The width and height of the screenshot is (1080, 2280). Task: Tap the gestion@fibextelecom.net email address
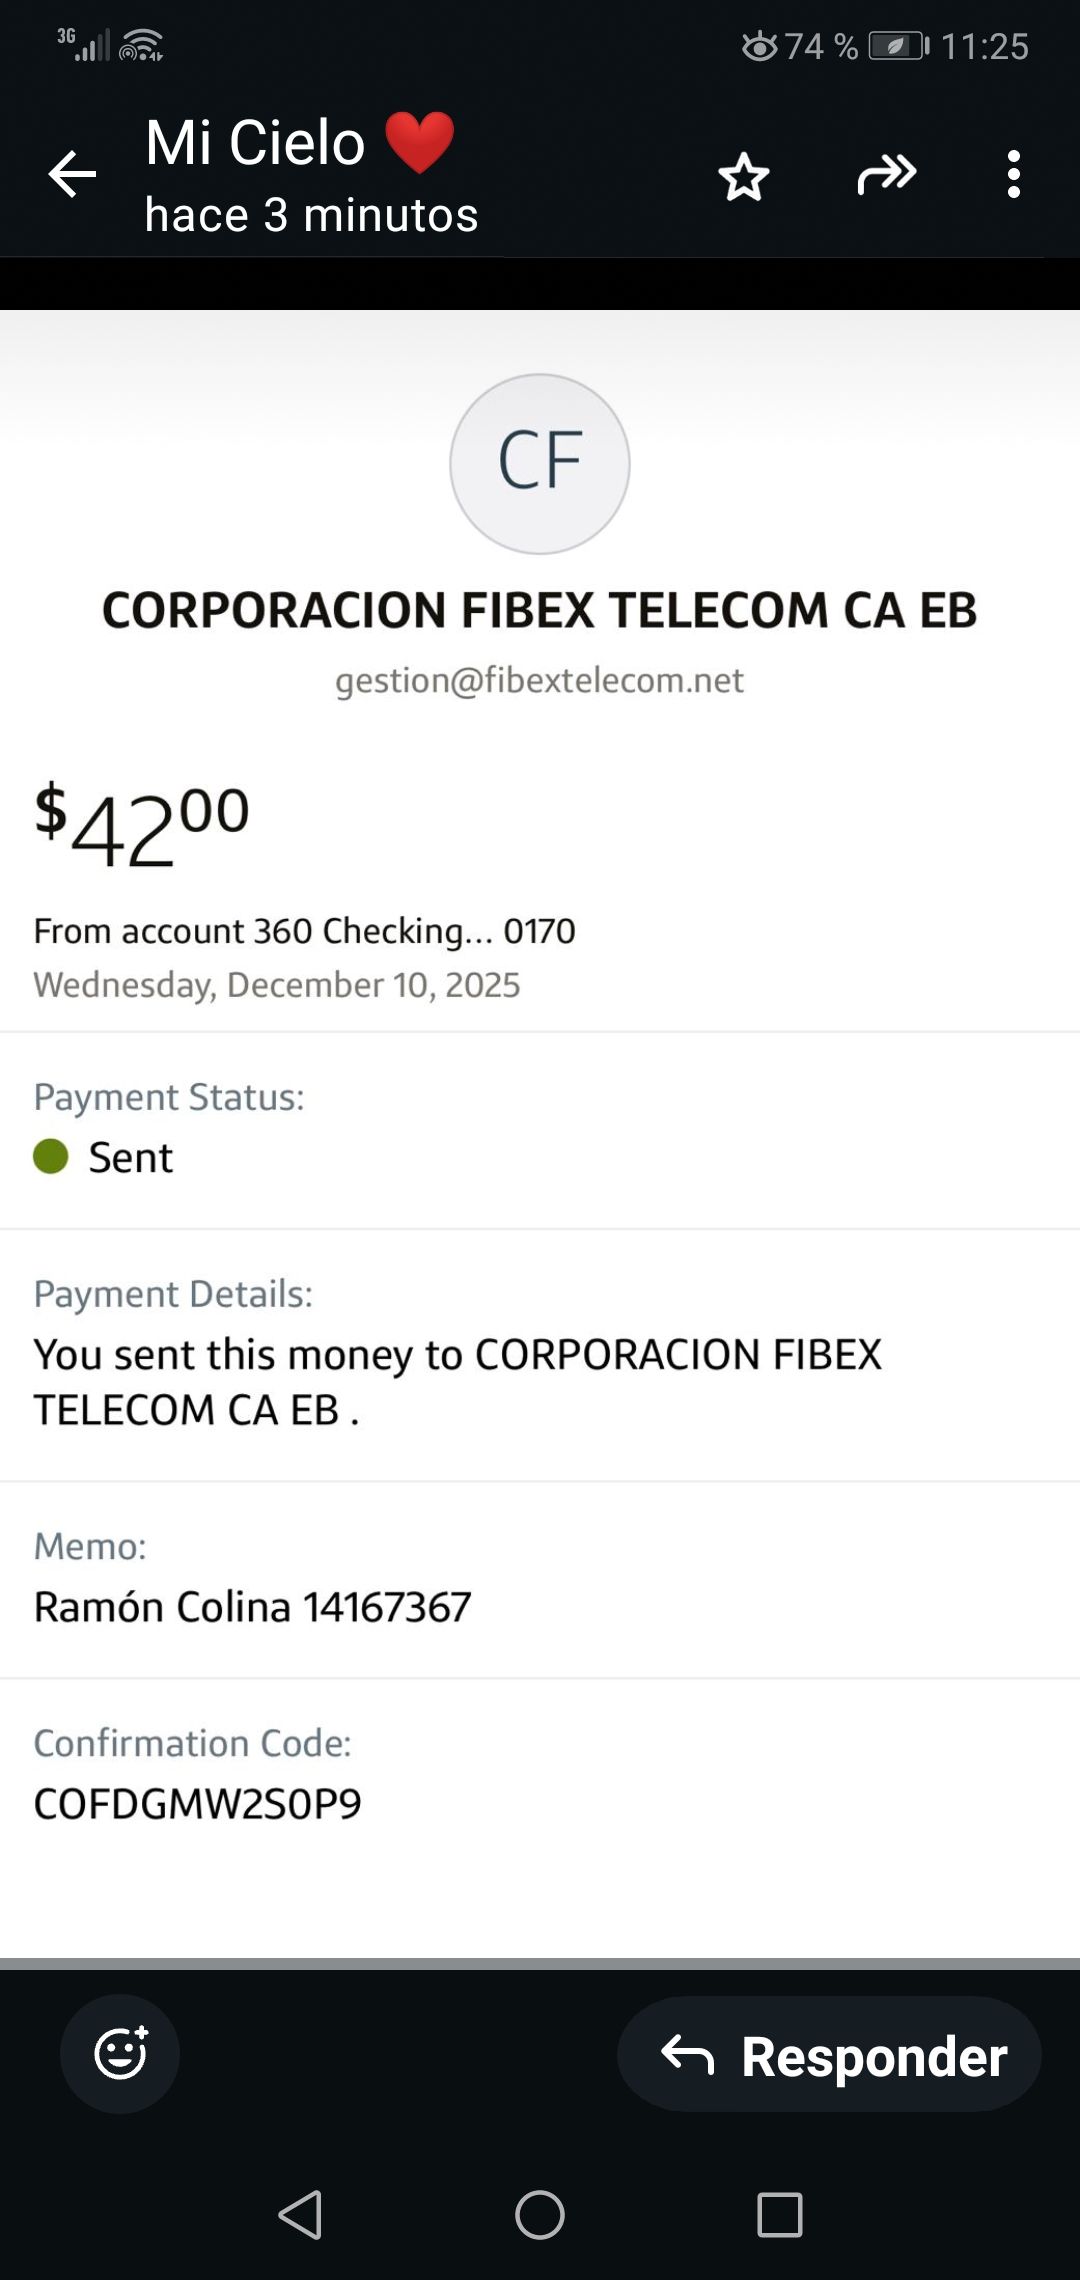(x=540, y=680)
